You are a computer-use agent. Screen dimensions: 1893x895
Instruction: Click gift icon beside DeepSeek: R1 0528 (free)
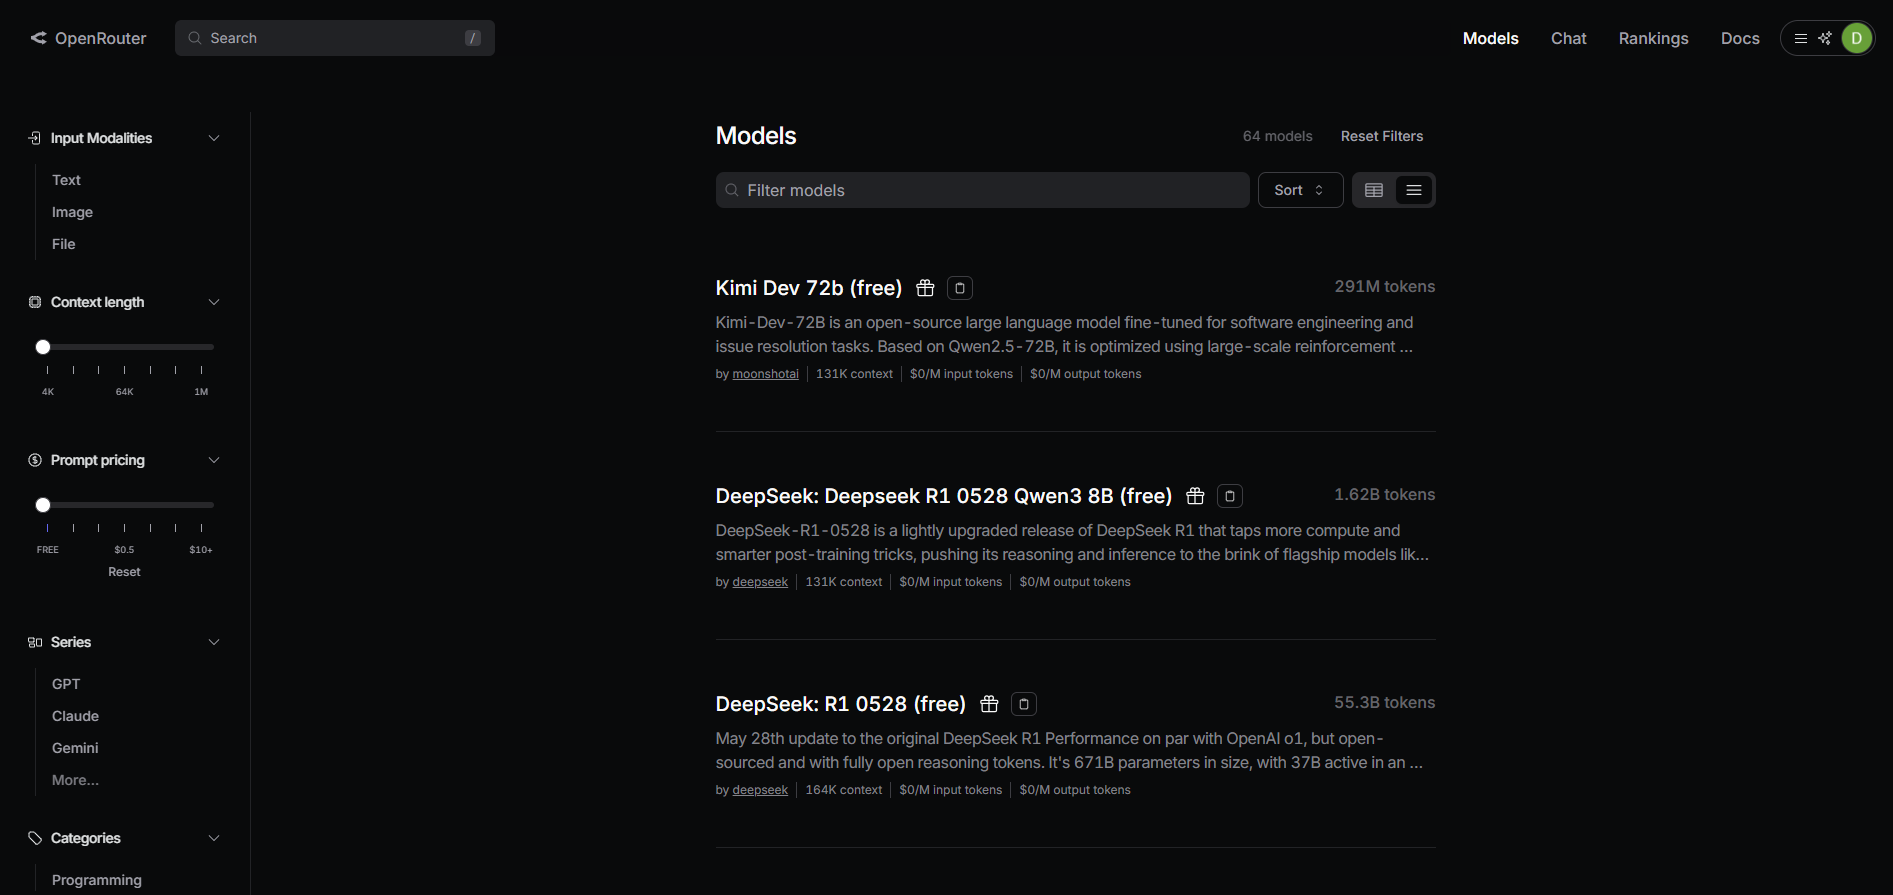tap(989, 704)
